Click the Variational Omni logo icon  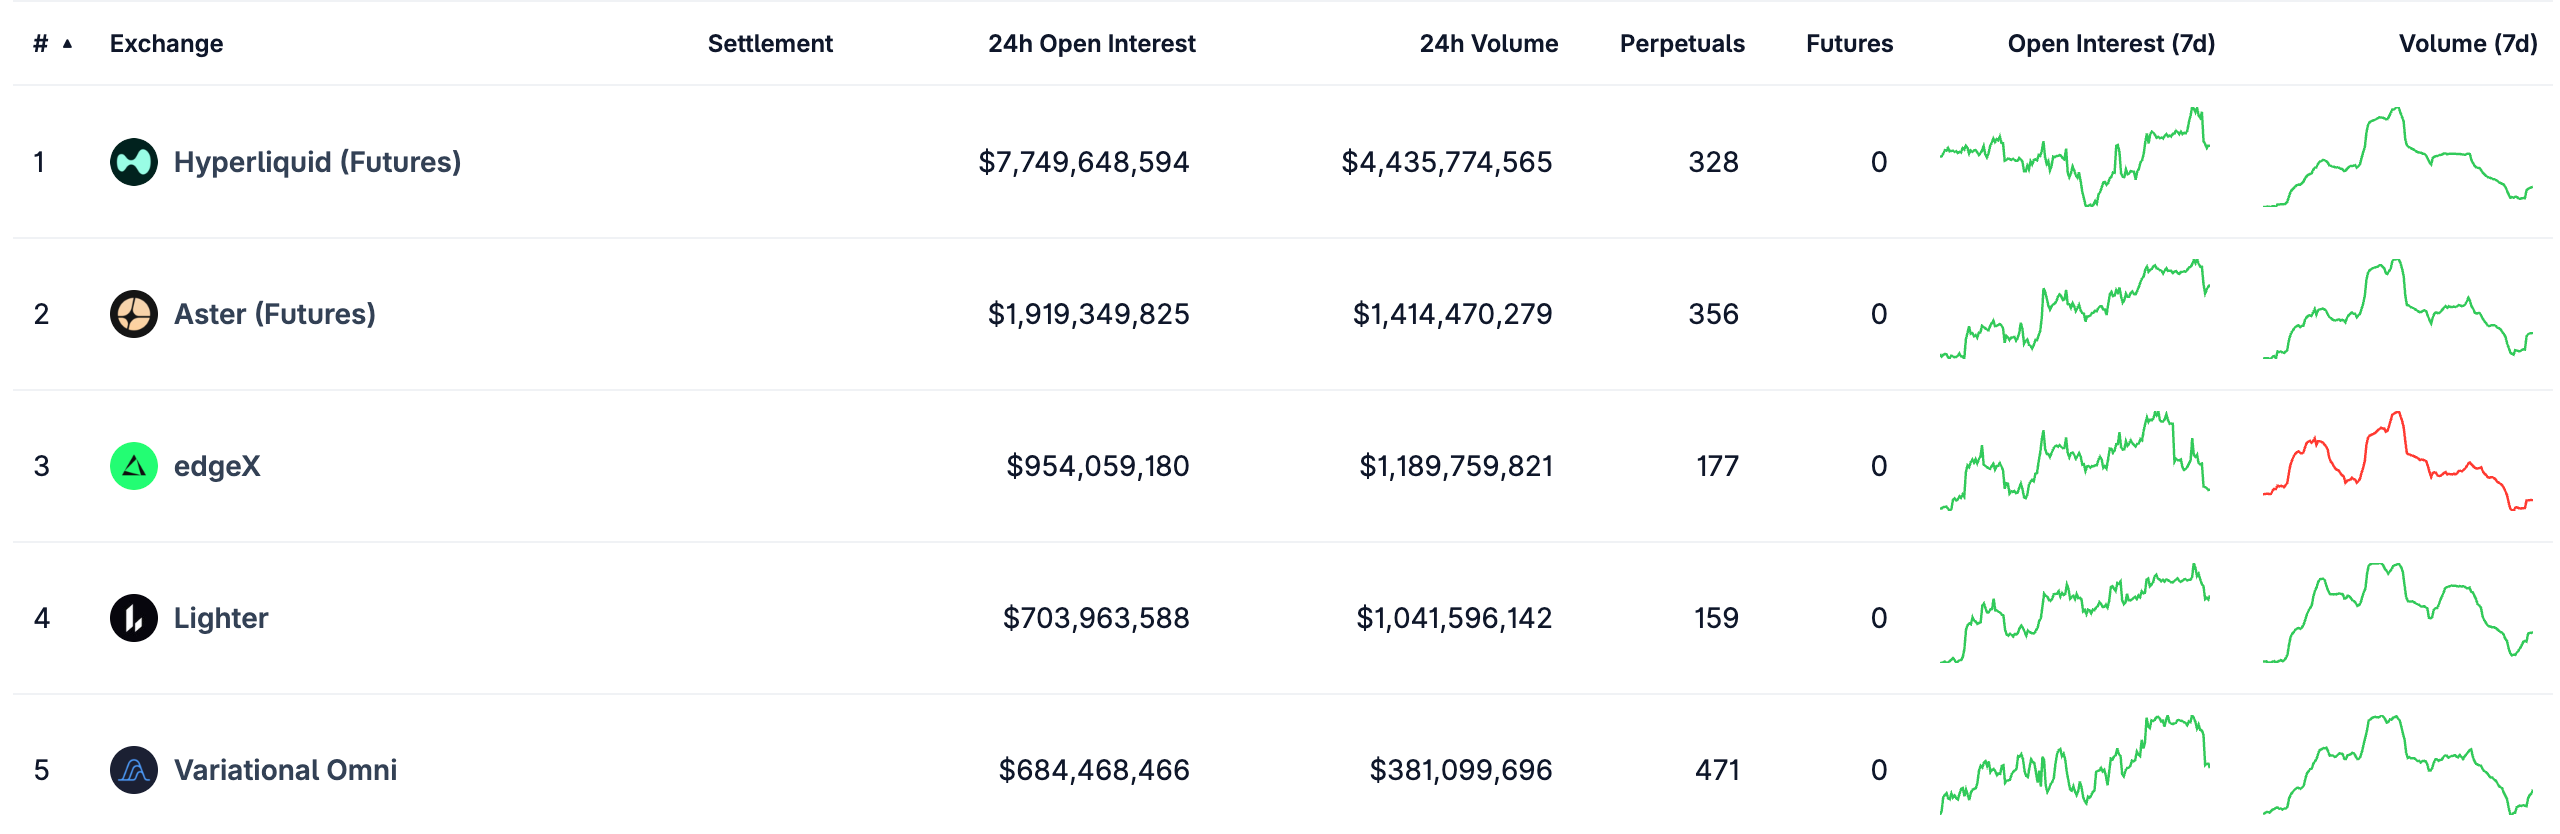133,770
